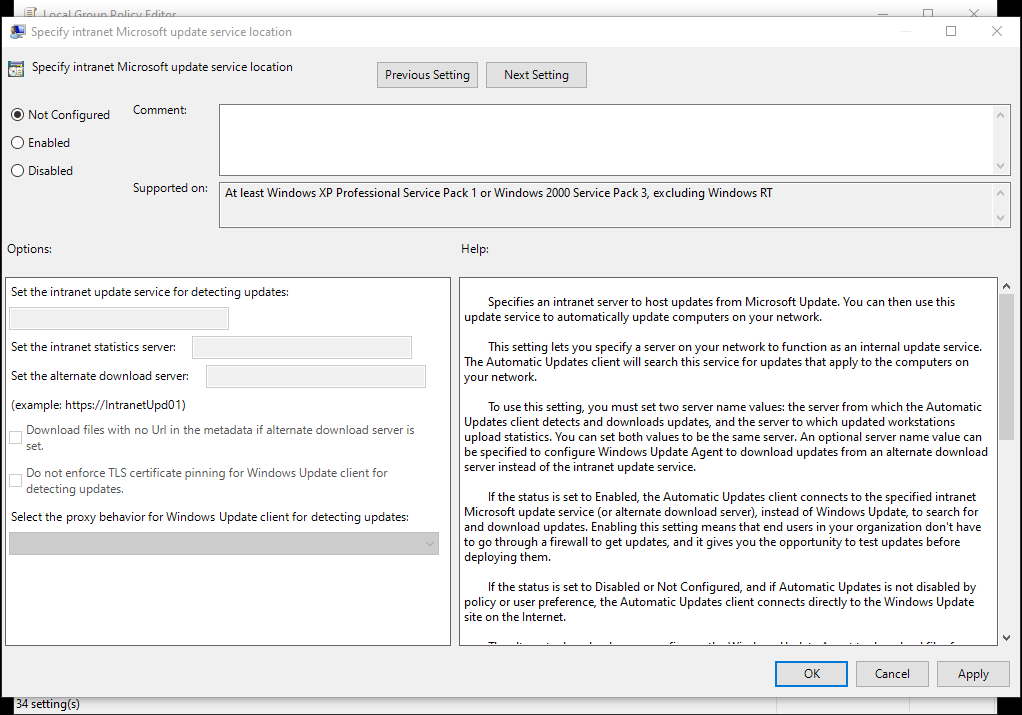1022x715 pixels.
Task: Click the policy setting icon beside the heading
Action: pos(16,68)
